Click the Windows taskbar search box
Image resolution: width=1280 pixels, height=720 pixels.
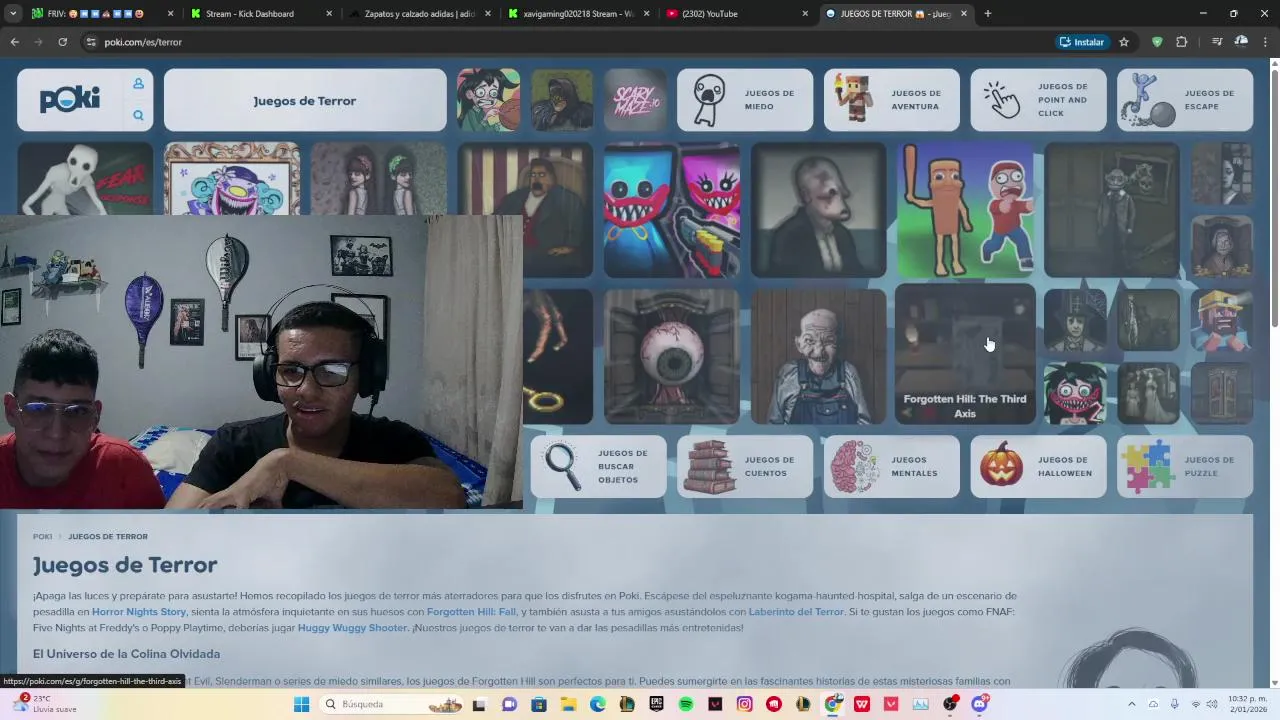tap(393, 704)
